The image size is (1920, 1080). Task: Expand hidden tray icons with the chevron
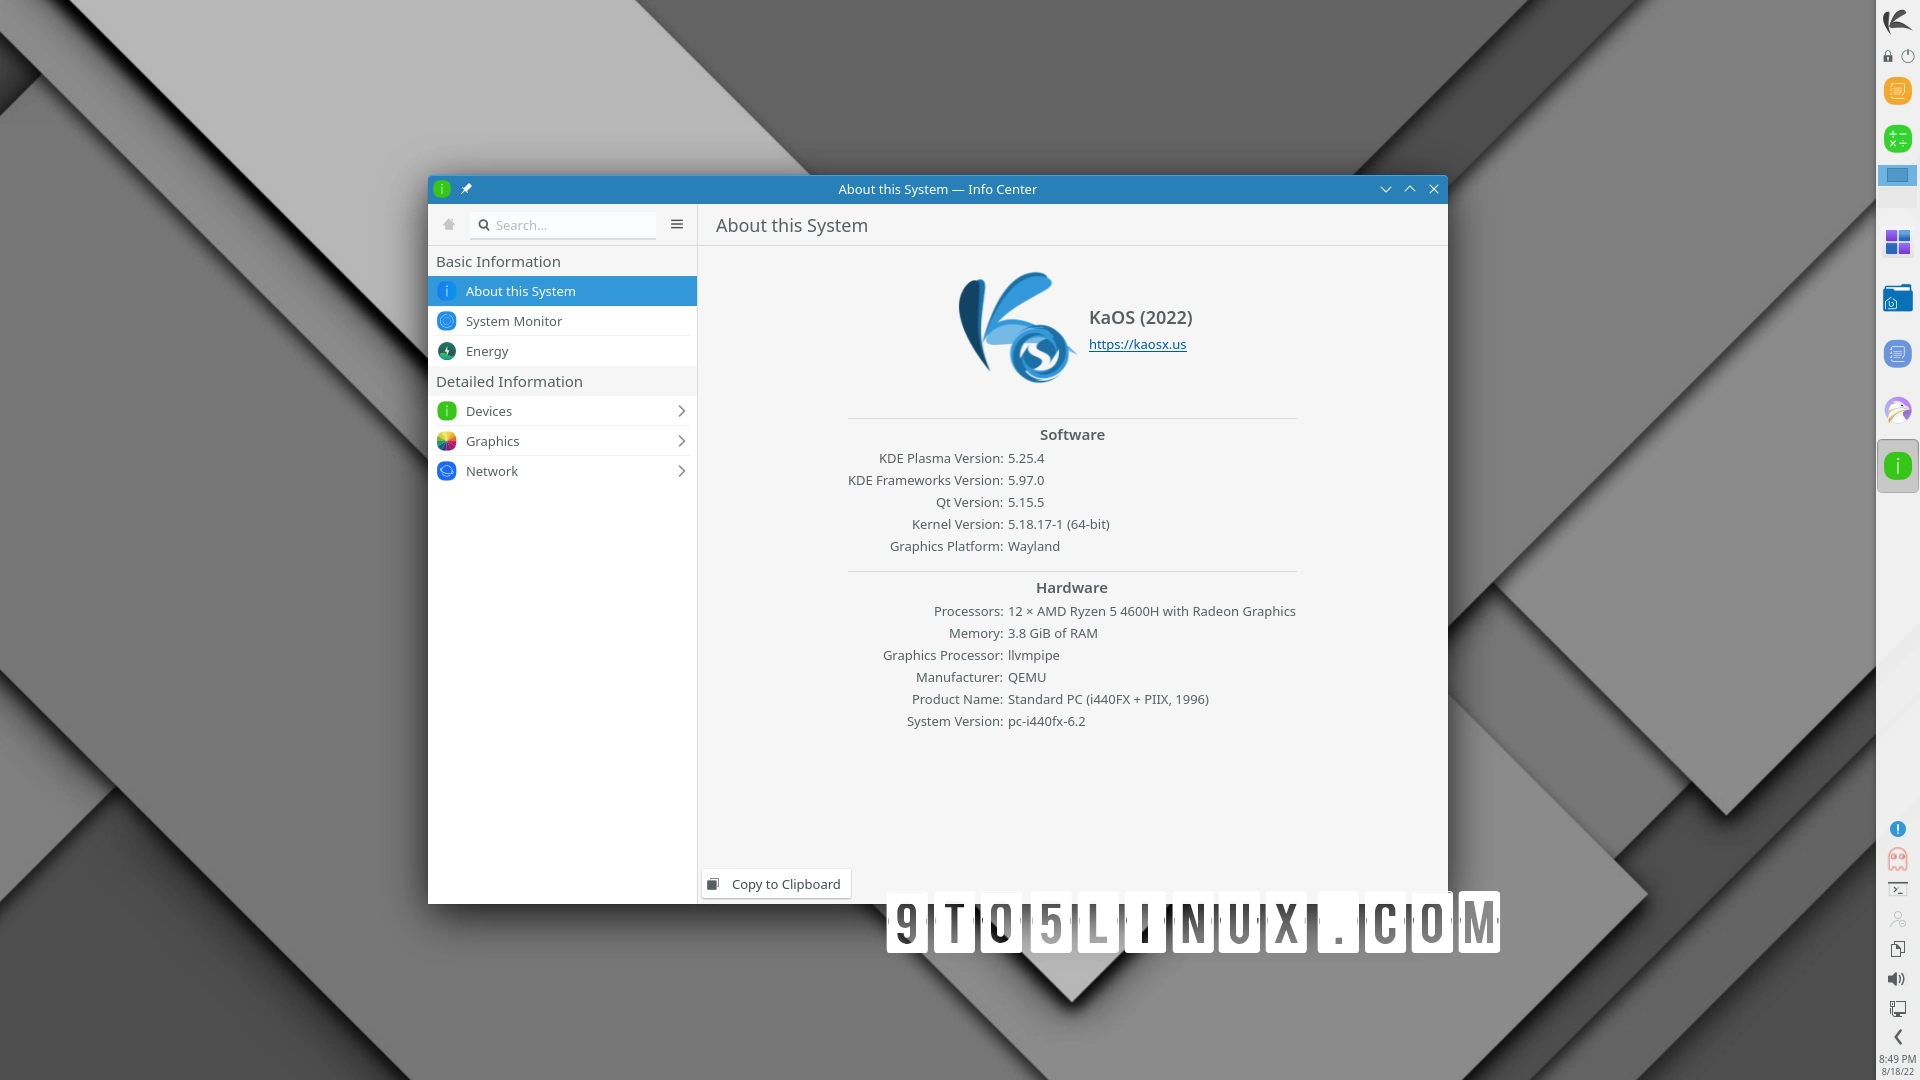[x=1897, y=1037]
